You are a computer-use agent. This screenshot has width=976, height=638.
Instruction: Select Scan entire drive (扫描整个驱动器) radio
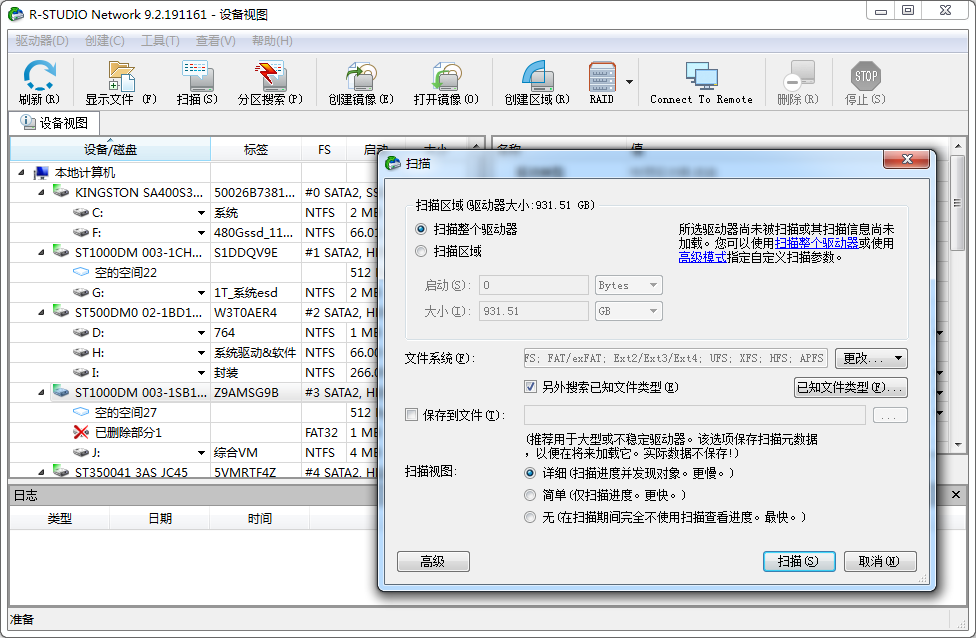(x=421, y=229)
